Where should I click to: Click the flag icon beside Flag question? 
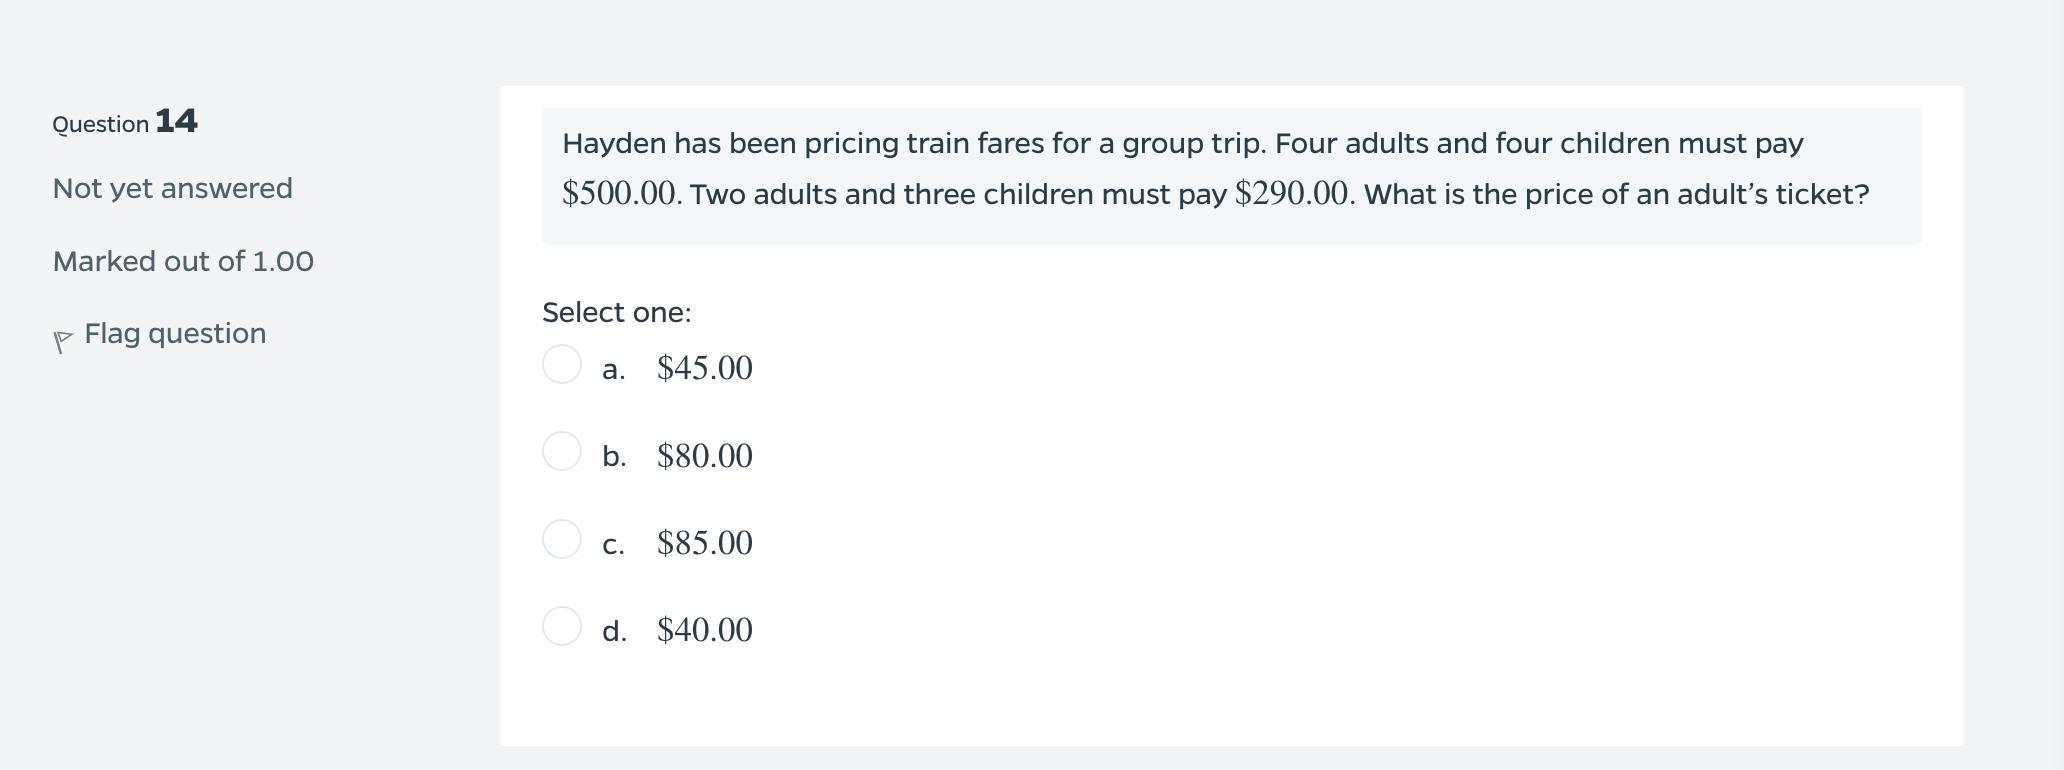tap(62, 341)
